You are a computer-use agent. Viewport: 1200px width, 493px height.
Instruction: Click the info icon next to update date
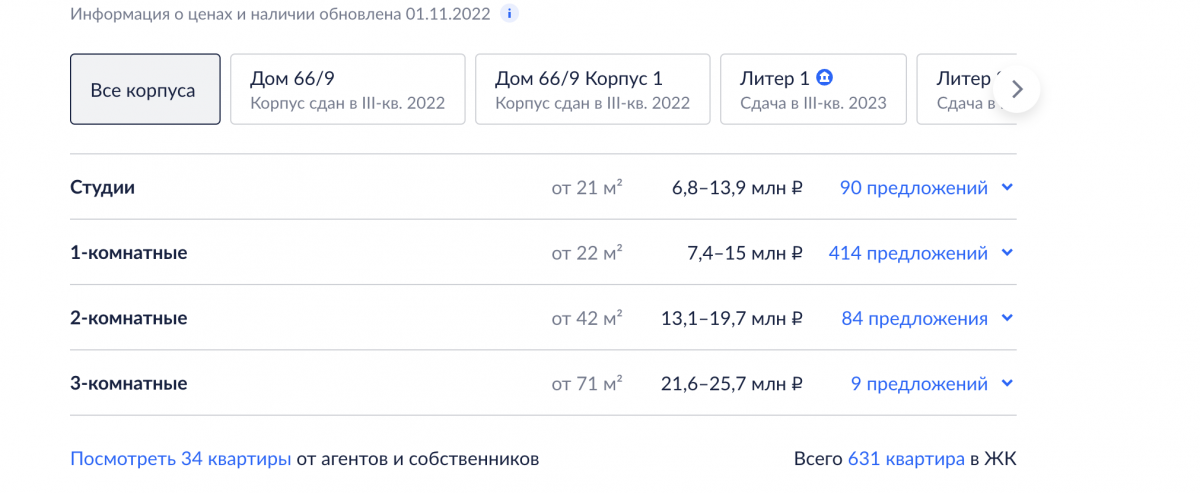tap(510, 15)
